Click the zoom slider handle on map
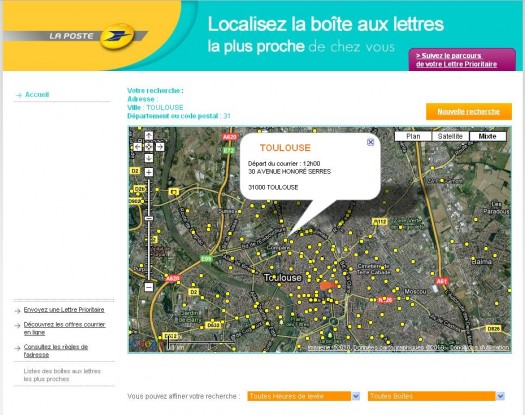The height and width of the screenshot is (415, 525). pyautogui.click(x=149, y=218)
